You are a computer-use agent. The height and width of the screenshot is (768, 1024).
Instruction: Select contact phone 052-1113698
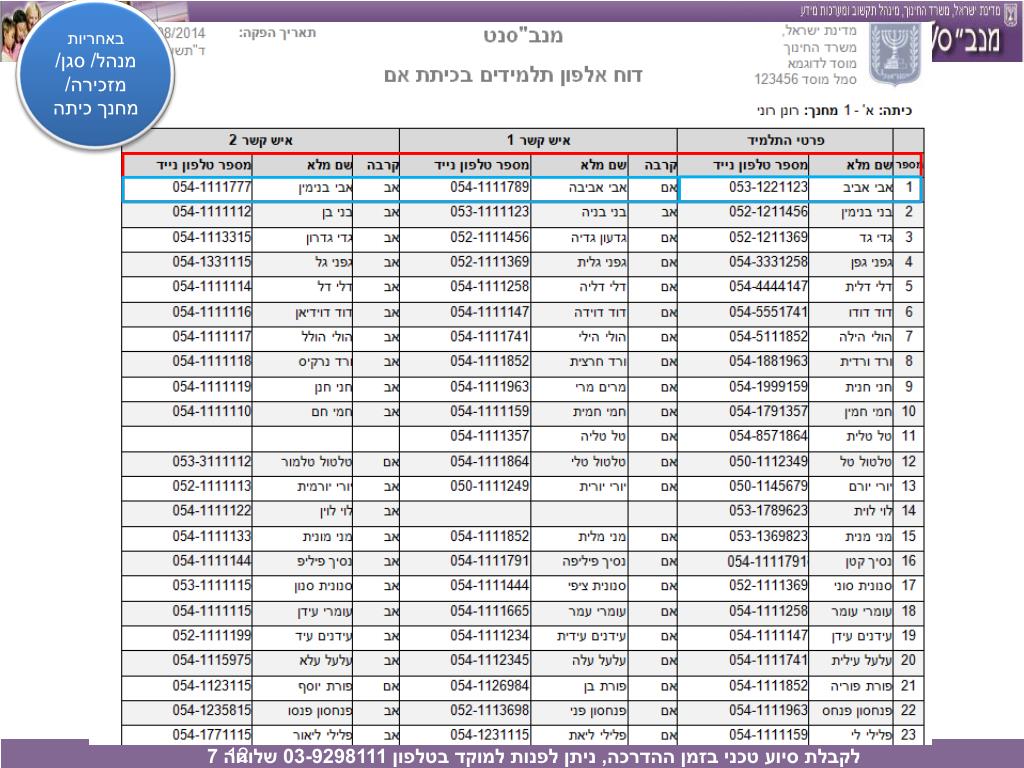pos(489,711)
